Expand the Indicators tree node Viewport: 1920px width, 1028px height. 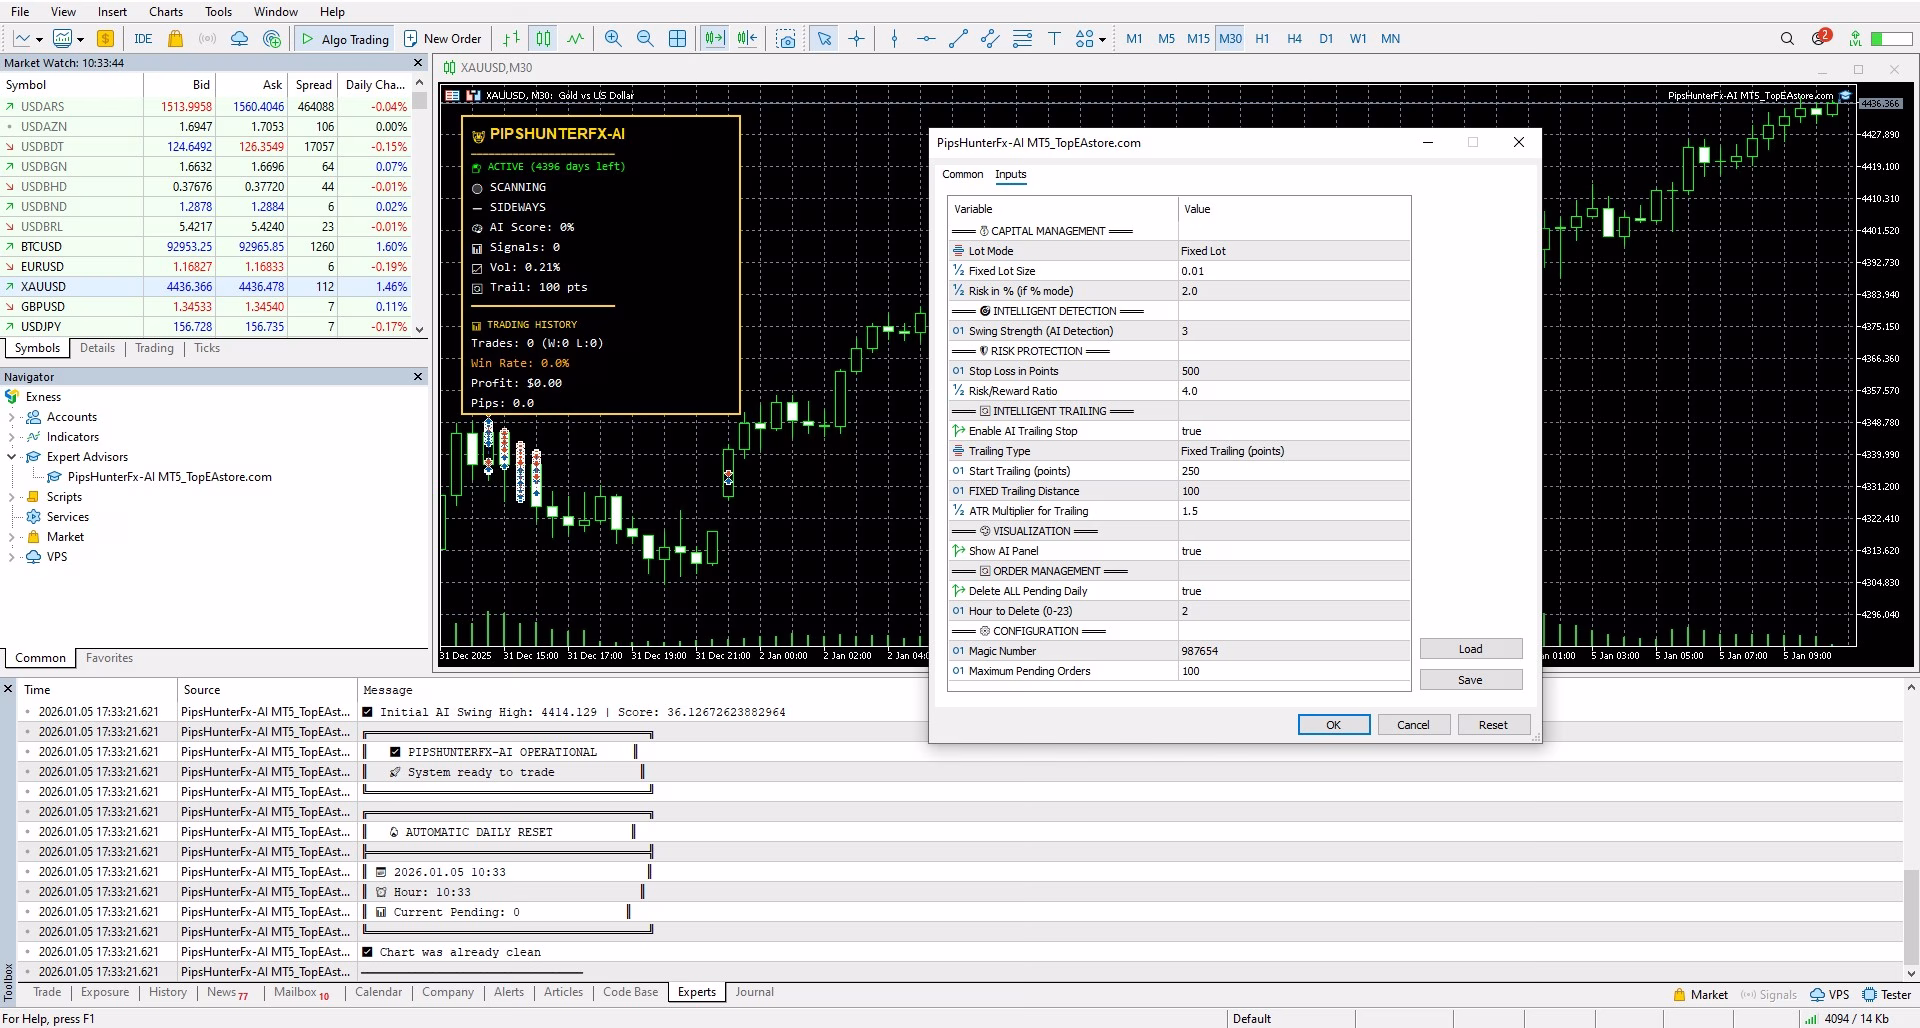(11, 437)
